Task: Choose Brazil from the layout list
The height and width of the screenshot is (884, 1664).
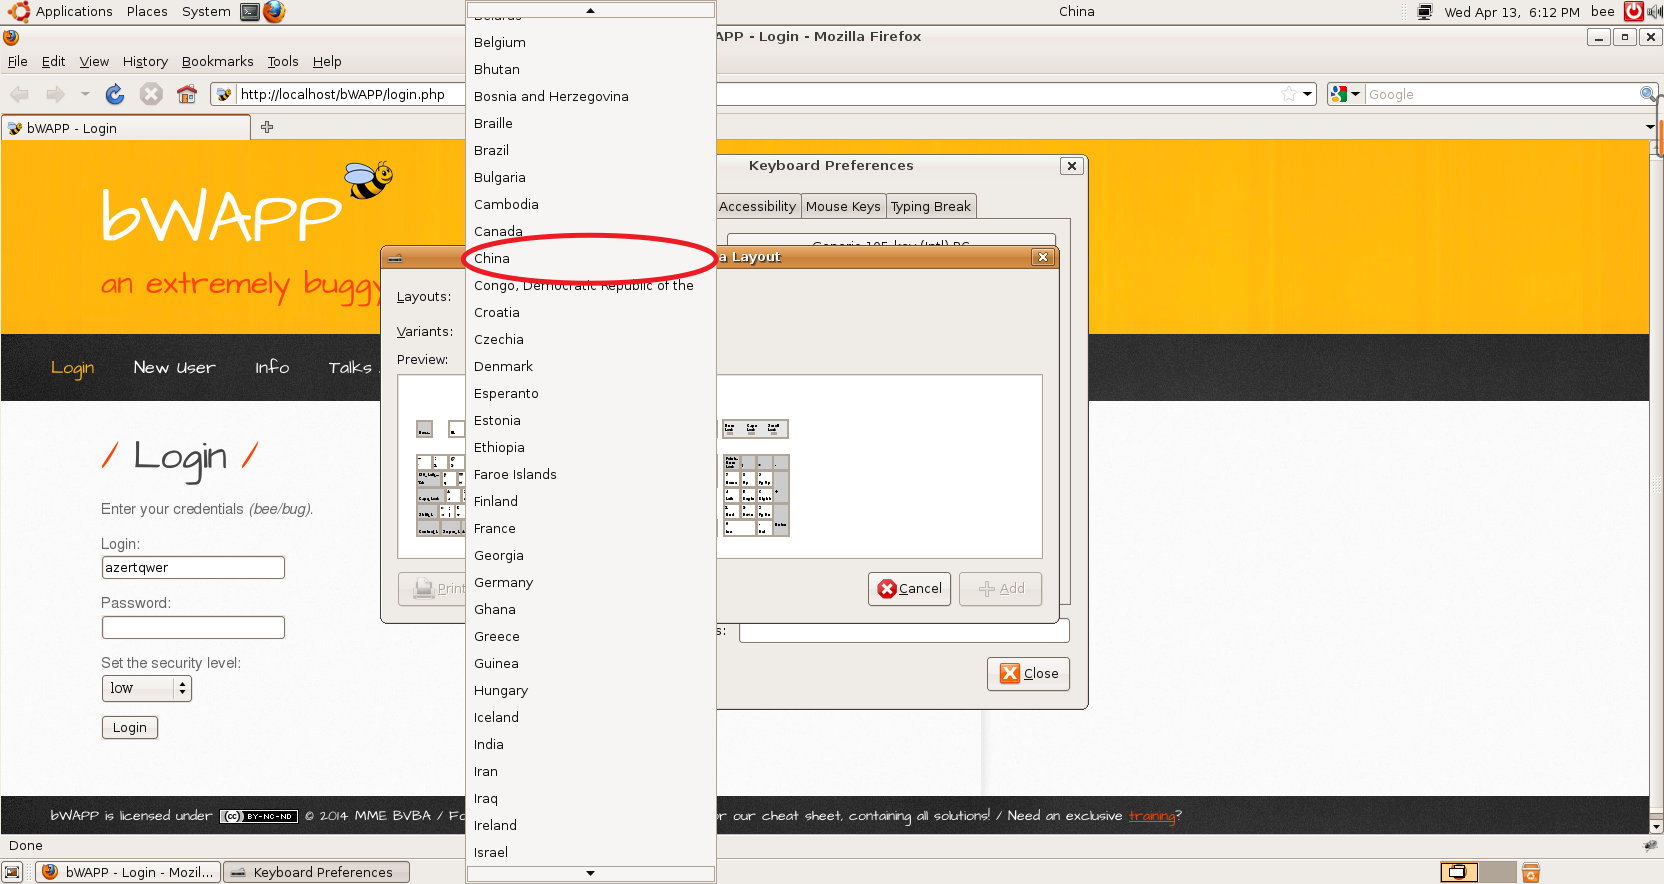Action: pos(590,150)
